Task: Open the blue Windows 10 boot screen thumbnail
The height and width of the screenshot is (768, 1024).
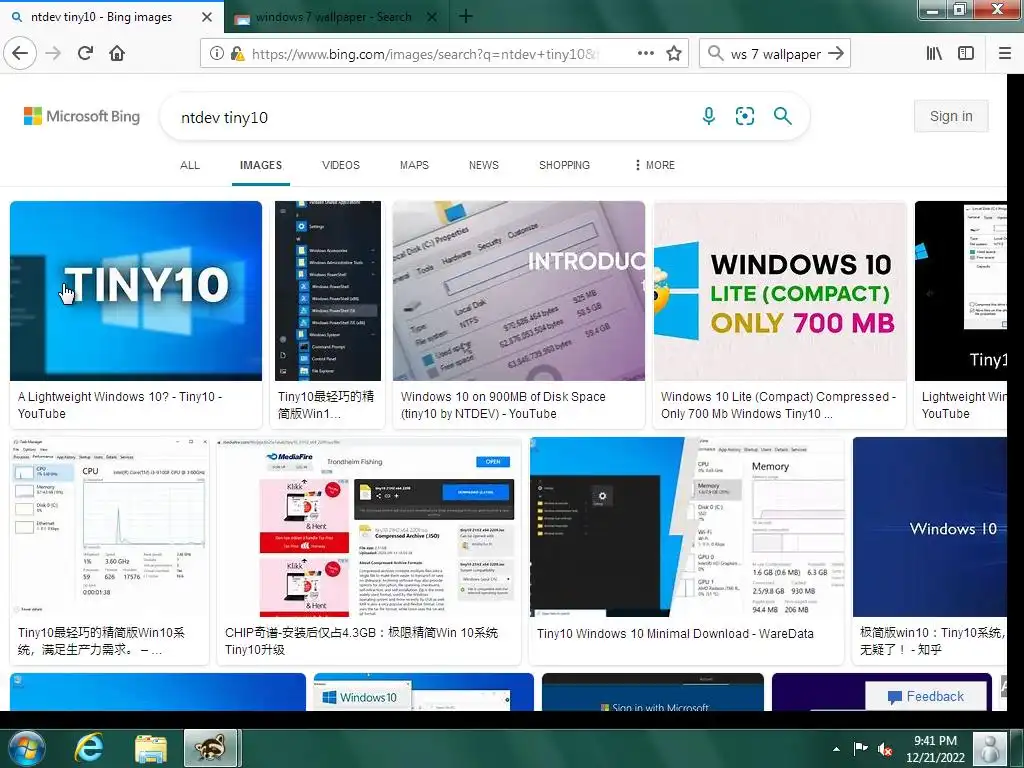Action: 930,527
